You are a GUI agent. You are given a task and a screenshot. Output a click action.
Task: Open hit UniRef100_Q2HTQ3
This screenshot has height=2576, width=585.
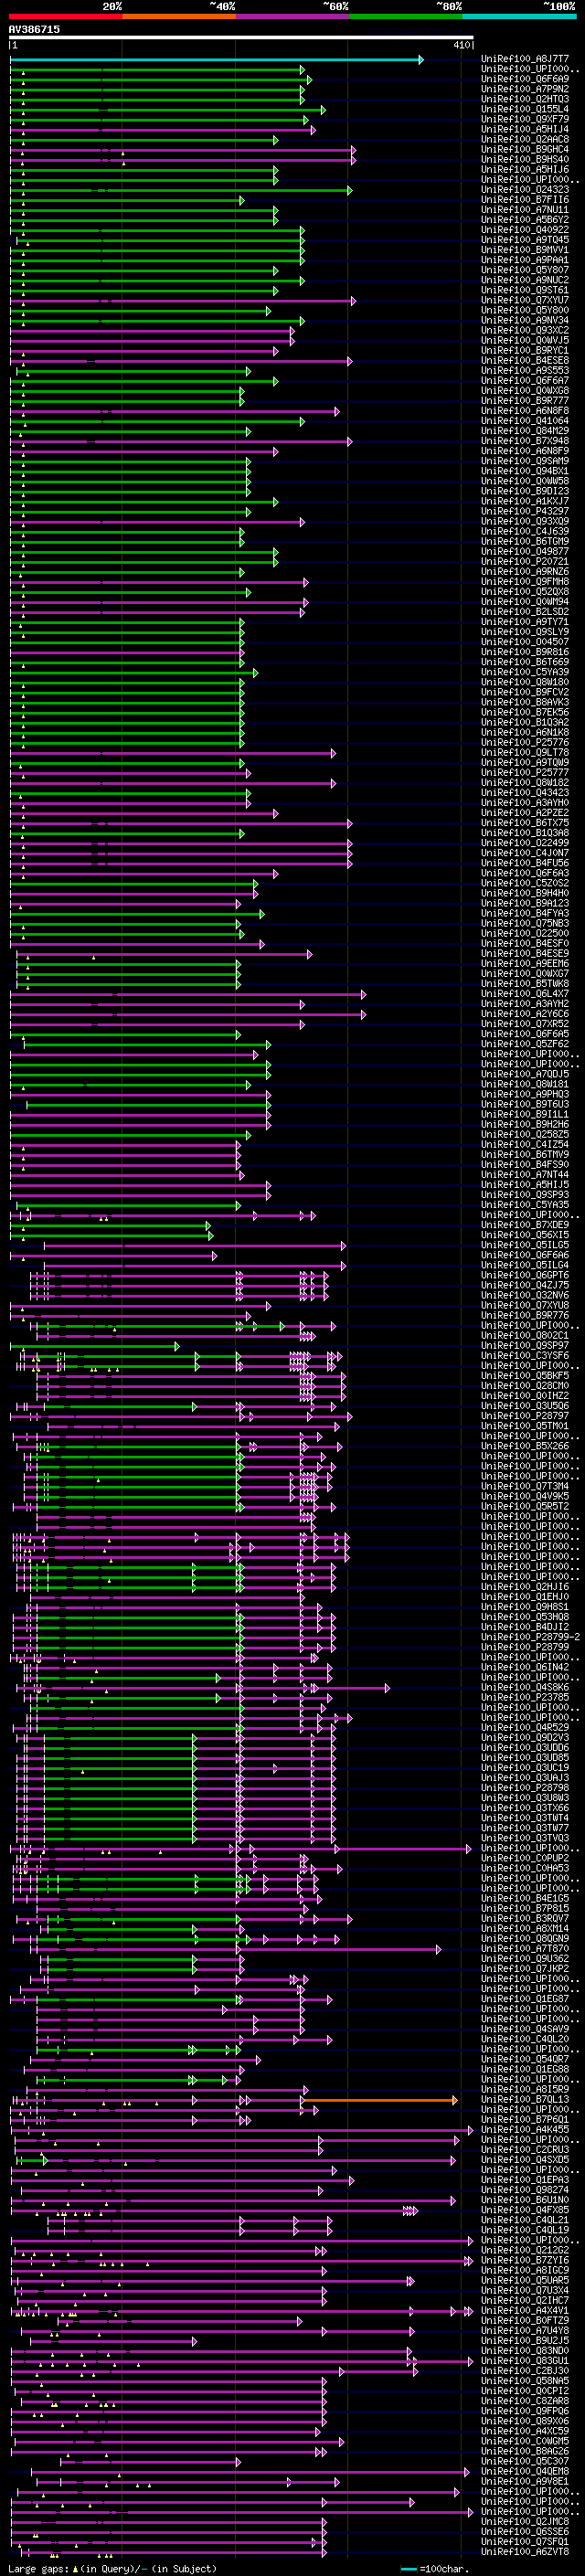525,99
